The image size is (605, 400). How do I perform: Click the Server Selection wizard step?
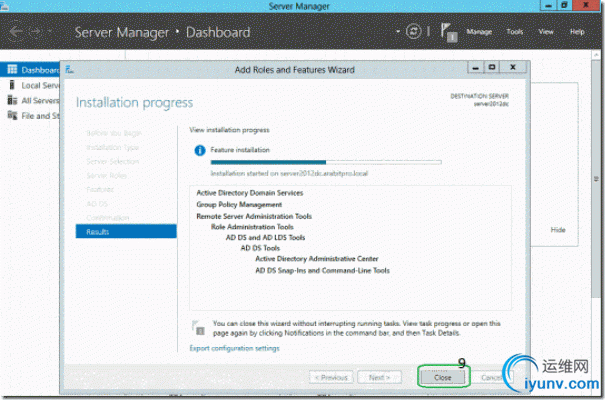(112, 161)
